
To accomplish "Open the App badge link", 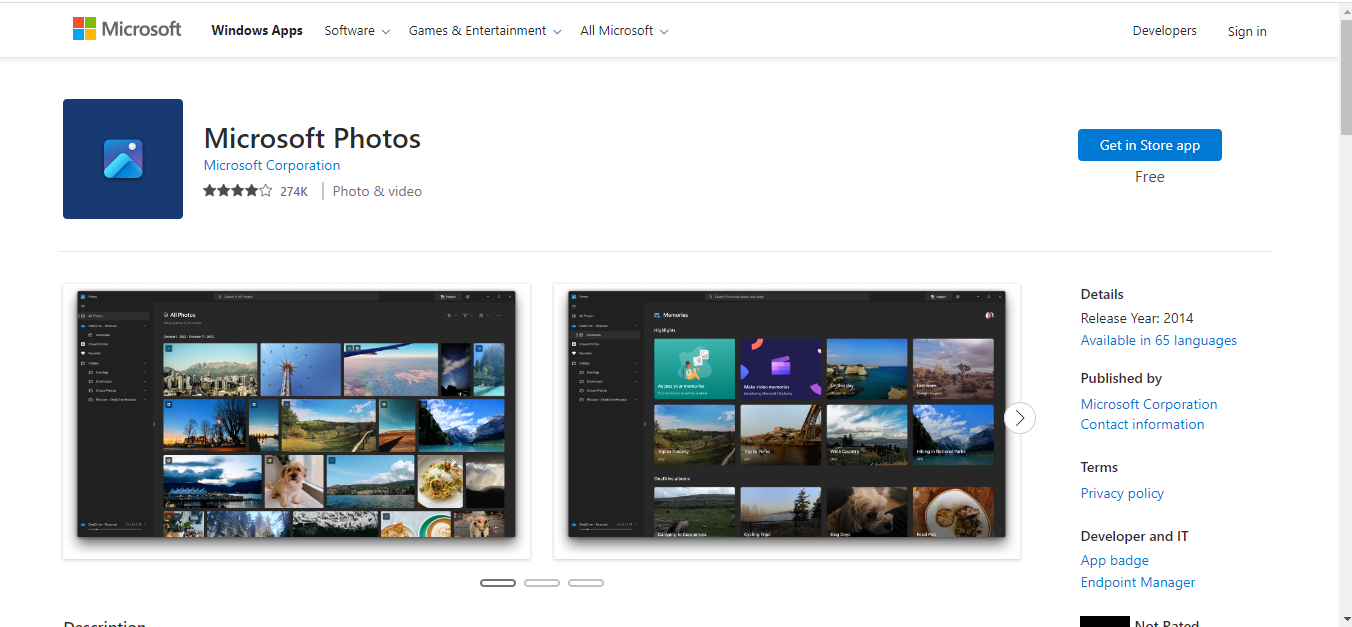I will coord(1115,560).
